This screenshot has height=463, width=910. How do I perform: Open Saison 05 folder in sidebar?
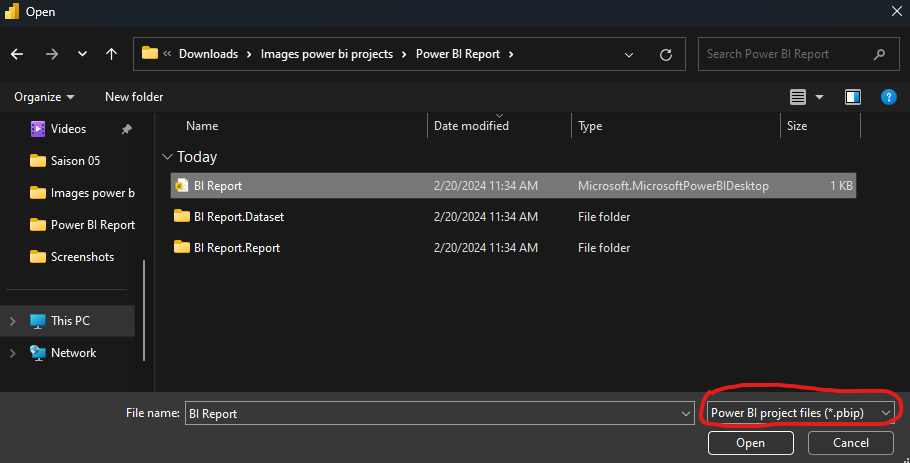(x=75, y=161)
